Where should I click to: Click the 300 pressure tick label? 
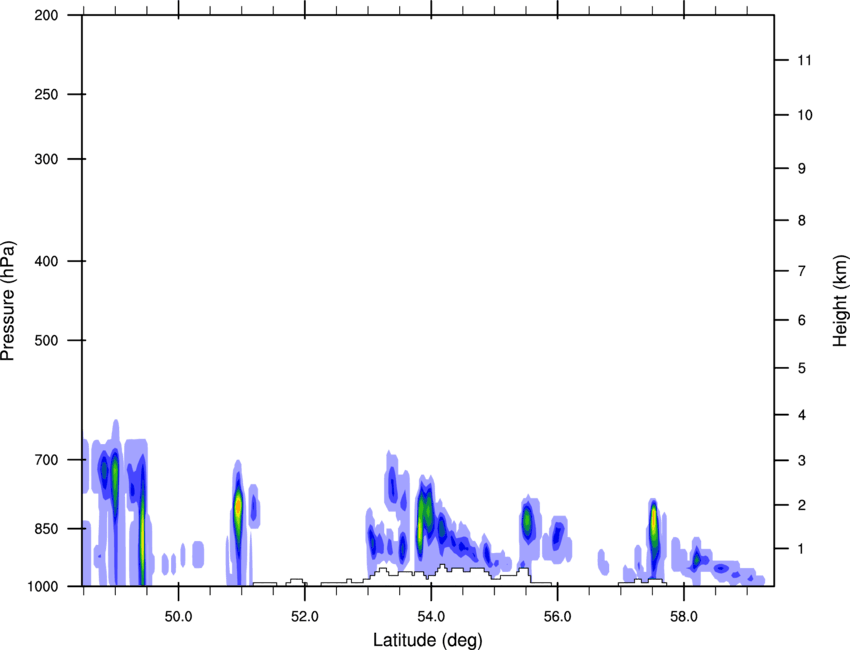[x=46, y=159]
